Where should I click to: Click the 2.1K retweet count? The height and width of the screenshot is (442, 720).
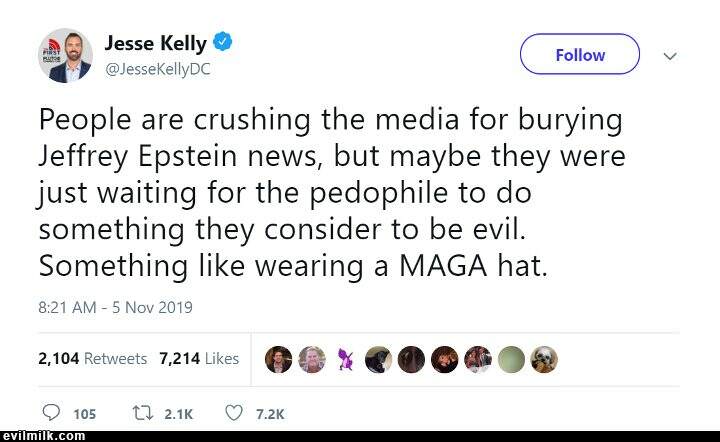click(x=179, y=413)
